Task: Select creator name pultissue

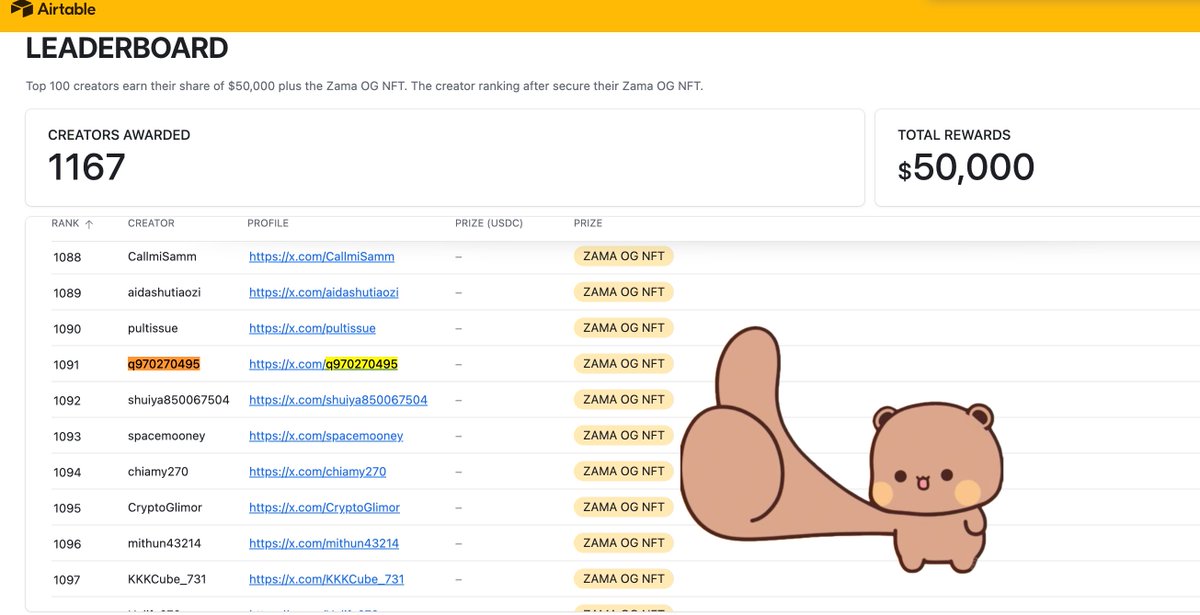Action: (154, 329)
